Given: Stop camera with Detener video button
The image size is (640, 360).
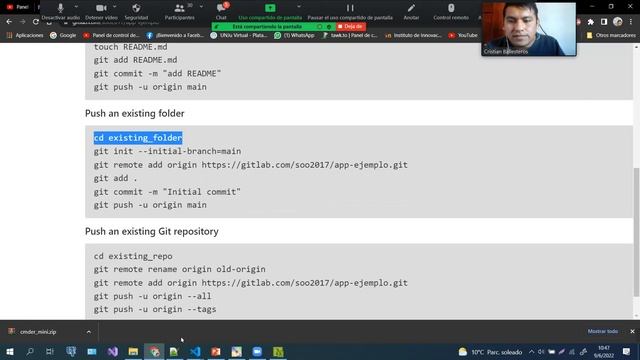Looking at the screenshot, I should pyautogui.click(x=101, y=11).
